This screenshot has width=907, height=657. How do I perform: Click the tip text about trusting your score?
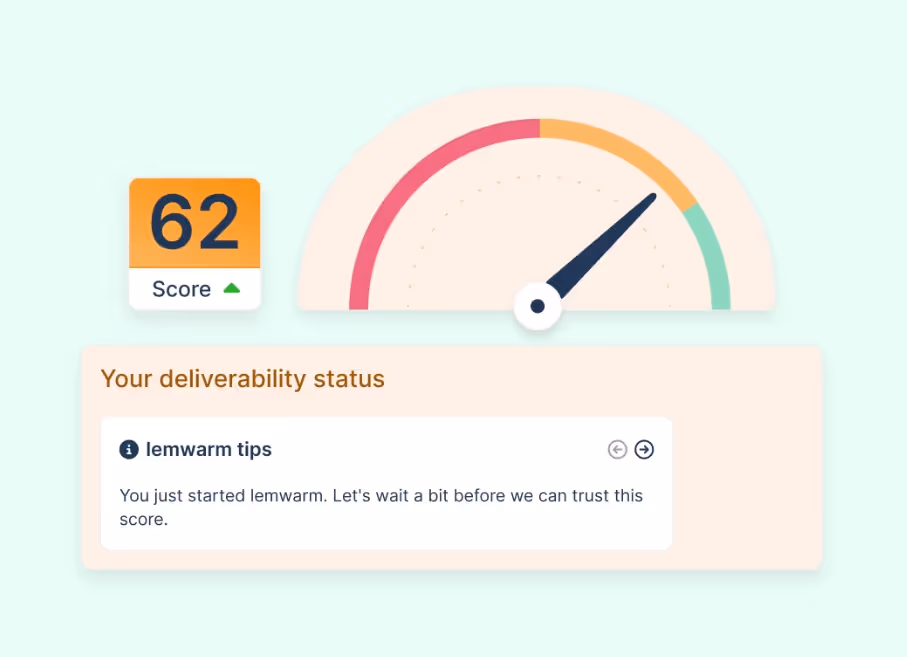click(380, 507)
